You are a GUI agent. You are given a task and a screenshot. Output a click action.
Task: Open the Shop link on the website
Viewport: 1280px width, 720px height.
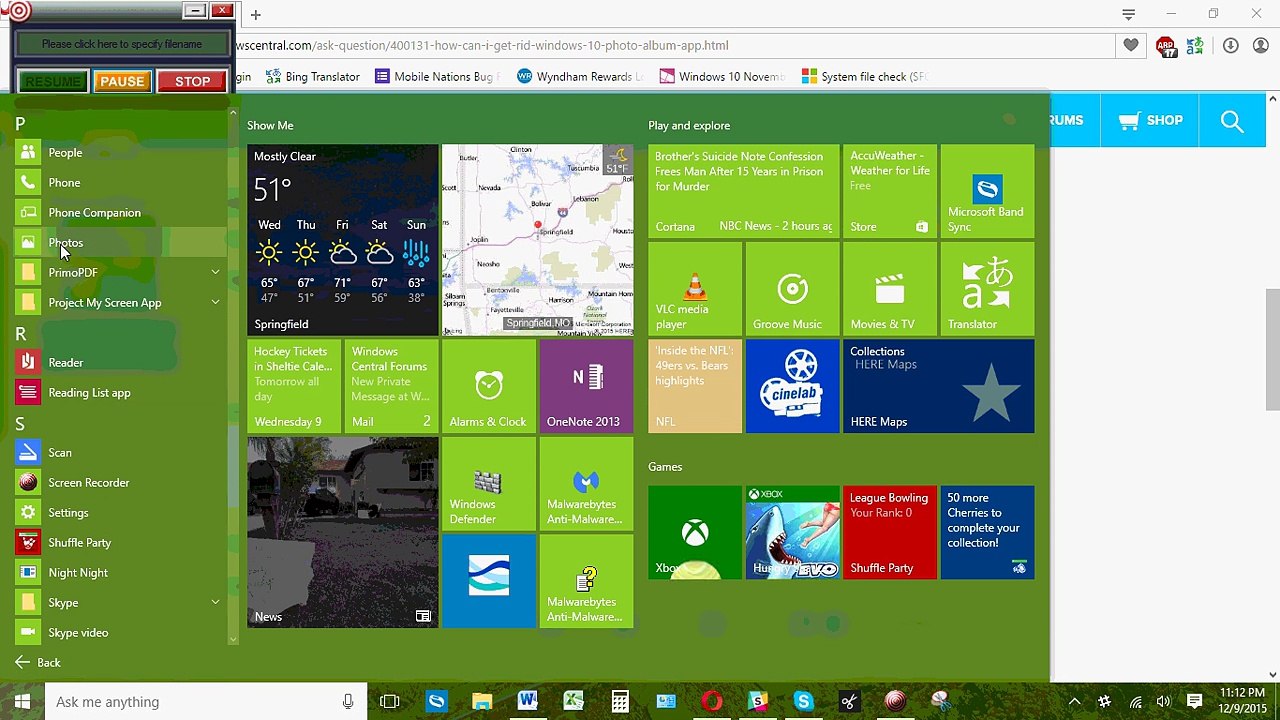pos(1151,121)
